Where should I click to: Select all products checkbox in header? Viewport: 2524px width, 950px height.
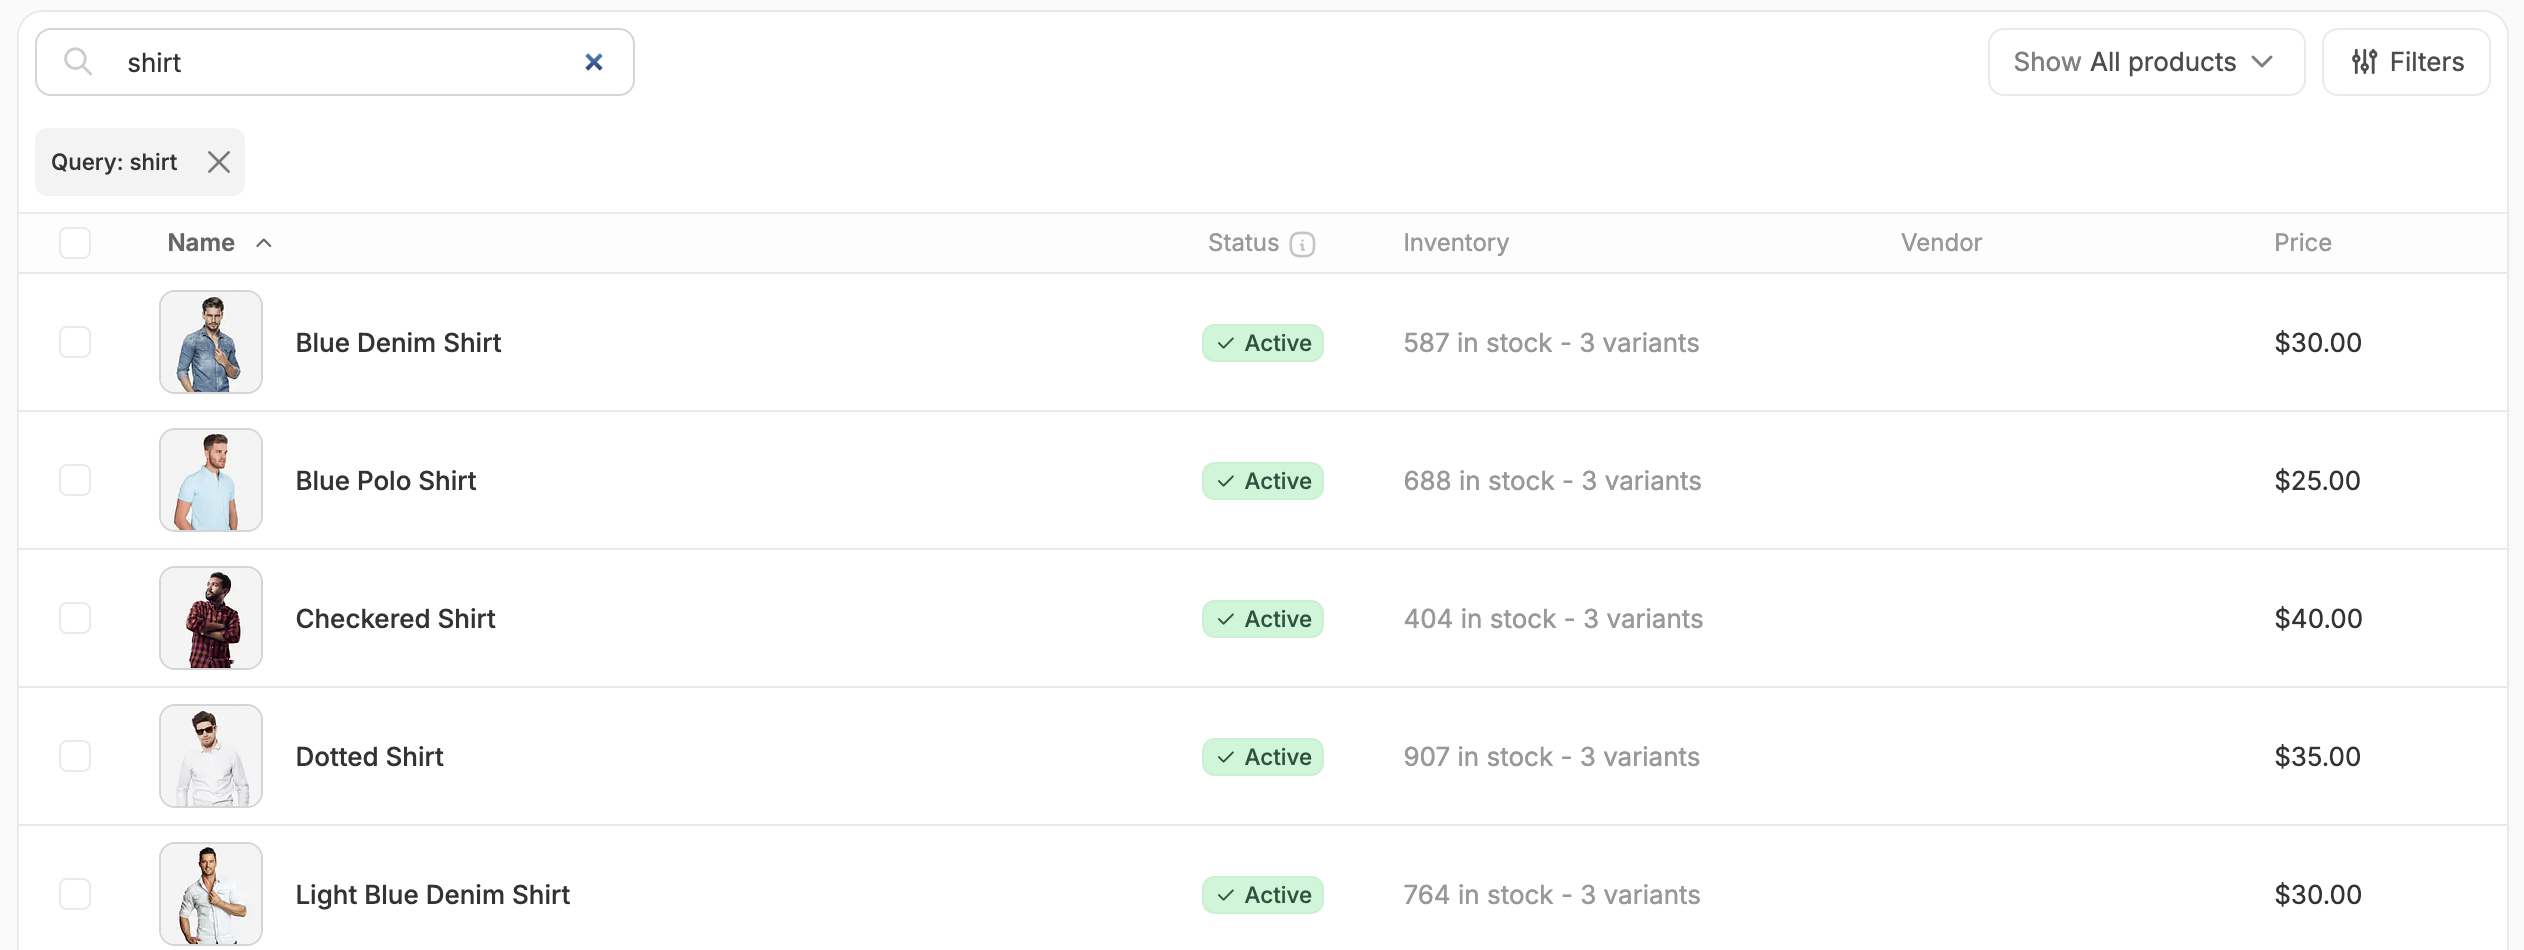tap(75, 243)
